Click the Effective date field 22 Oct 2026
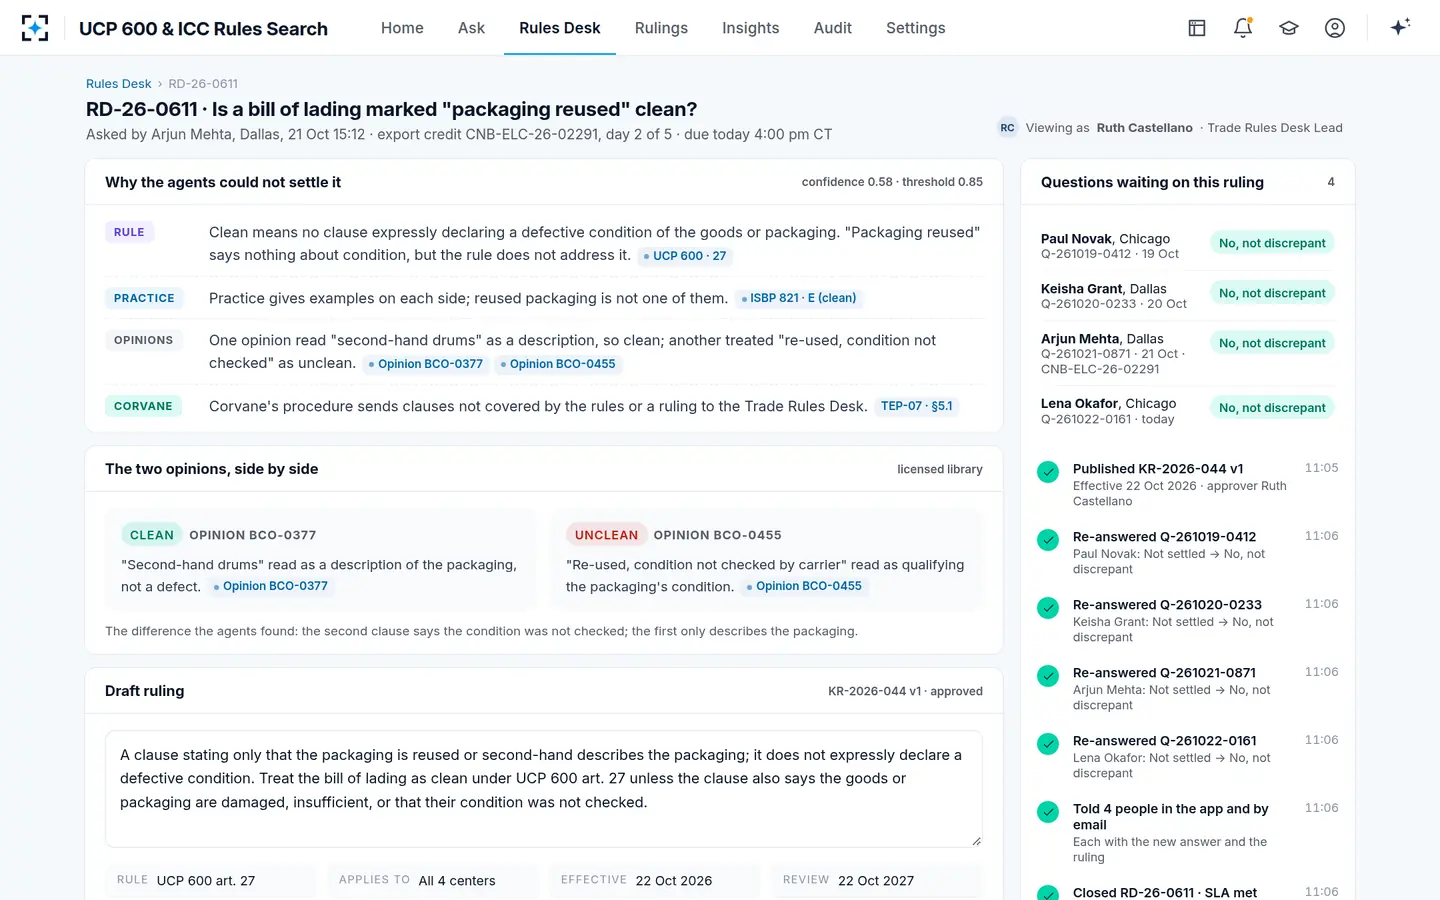This screenshot has height=900, width=1440. pyautogui.click(x=655, y=880)
